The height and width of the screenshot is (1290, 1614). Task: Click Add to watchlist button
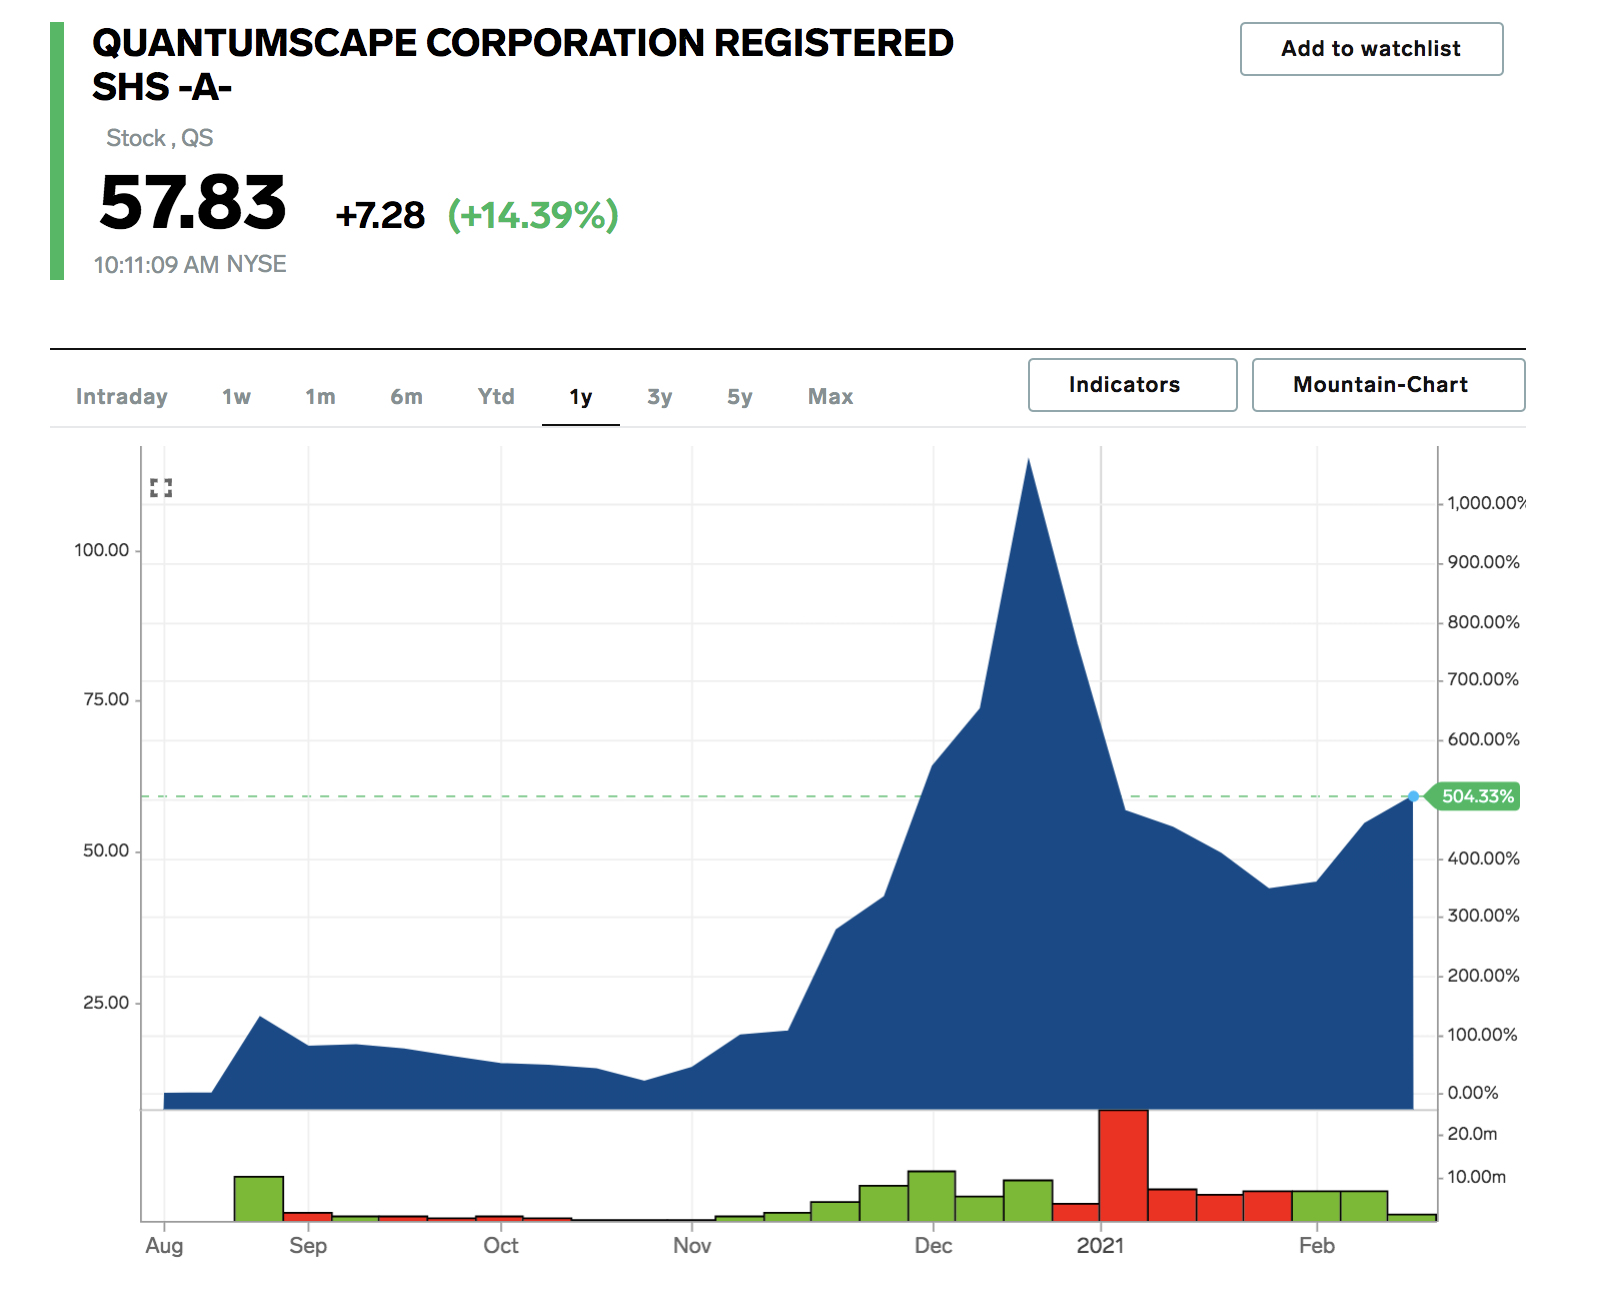tap(1371, 49)
